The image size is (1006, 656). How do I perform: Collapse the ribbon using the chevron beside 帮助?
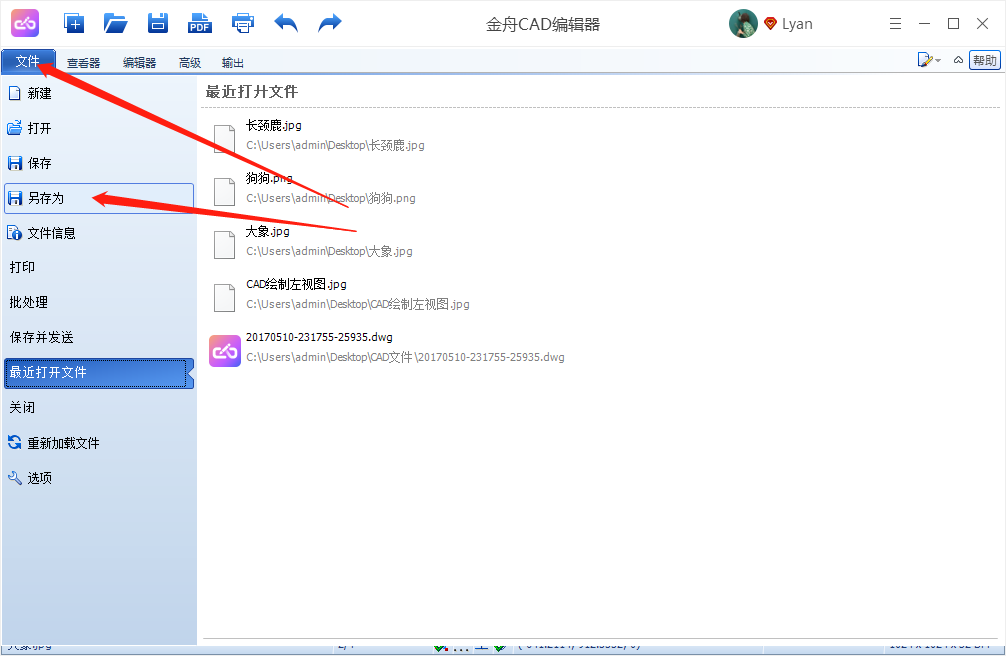point(959,59)
